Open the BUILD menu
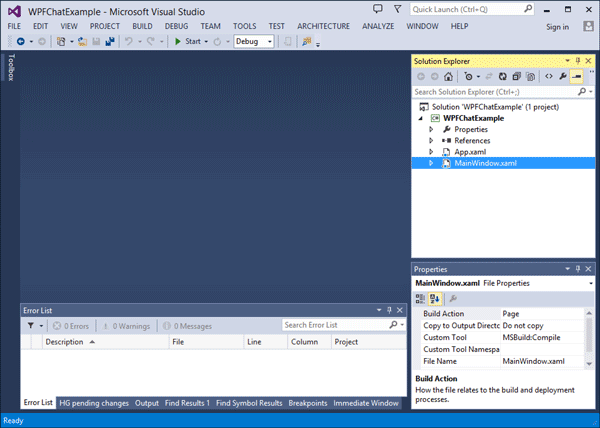 [142, 26]
